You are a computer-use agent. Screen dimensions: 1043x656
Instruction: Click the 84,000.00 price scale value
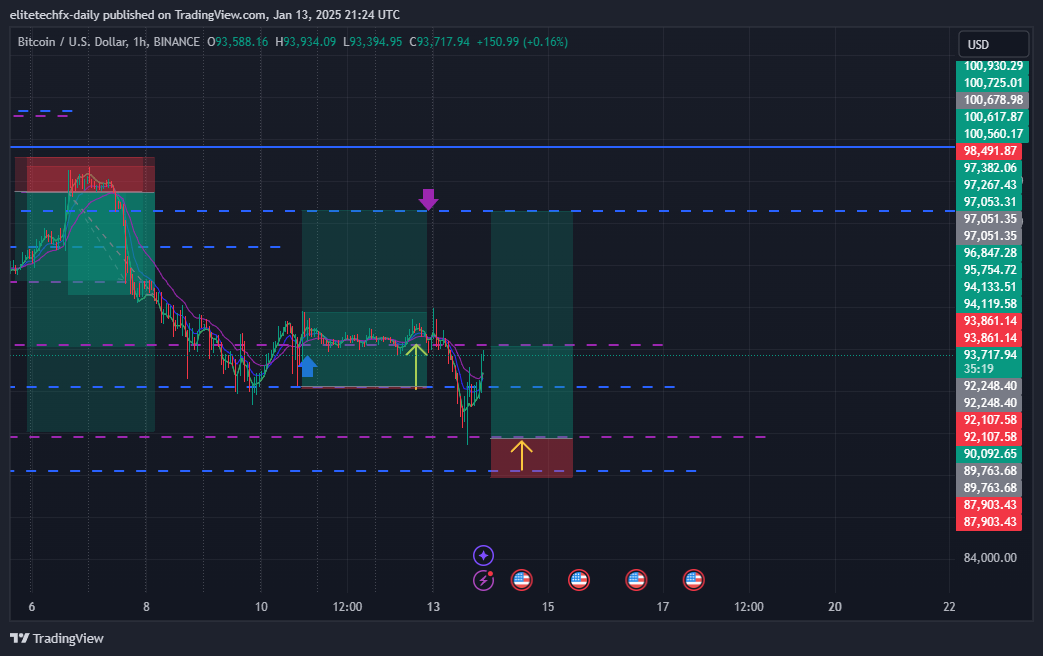pos(990,558)
